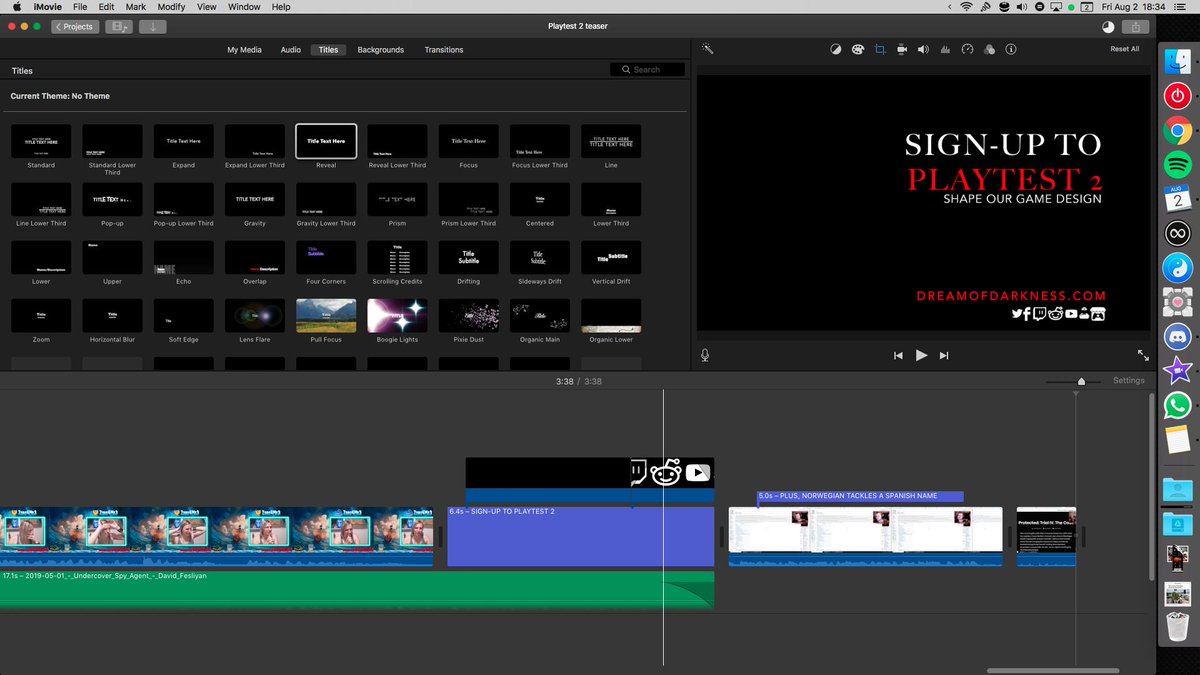Screen dimensions: 1200x675
Task: Open the Apple menu
Action: point(16,7)
